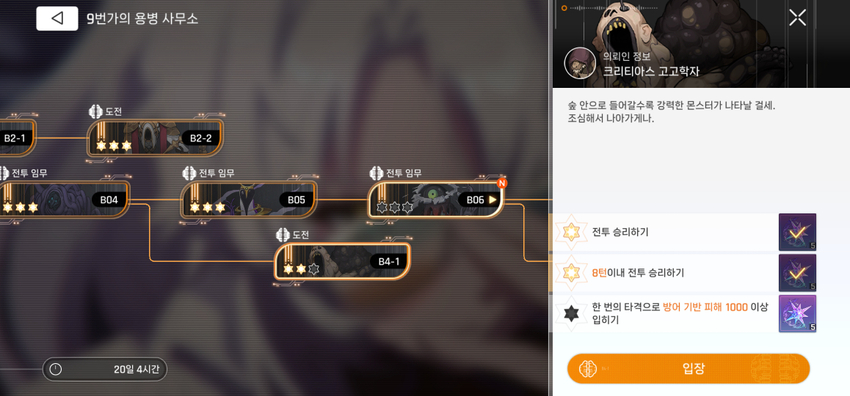The width and height of the screenshot is (850, 396).
Task: Select battle mission stage B05
Action: coord(248,200)
